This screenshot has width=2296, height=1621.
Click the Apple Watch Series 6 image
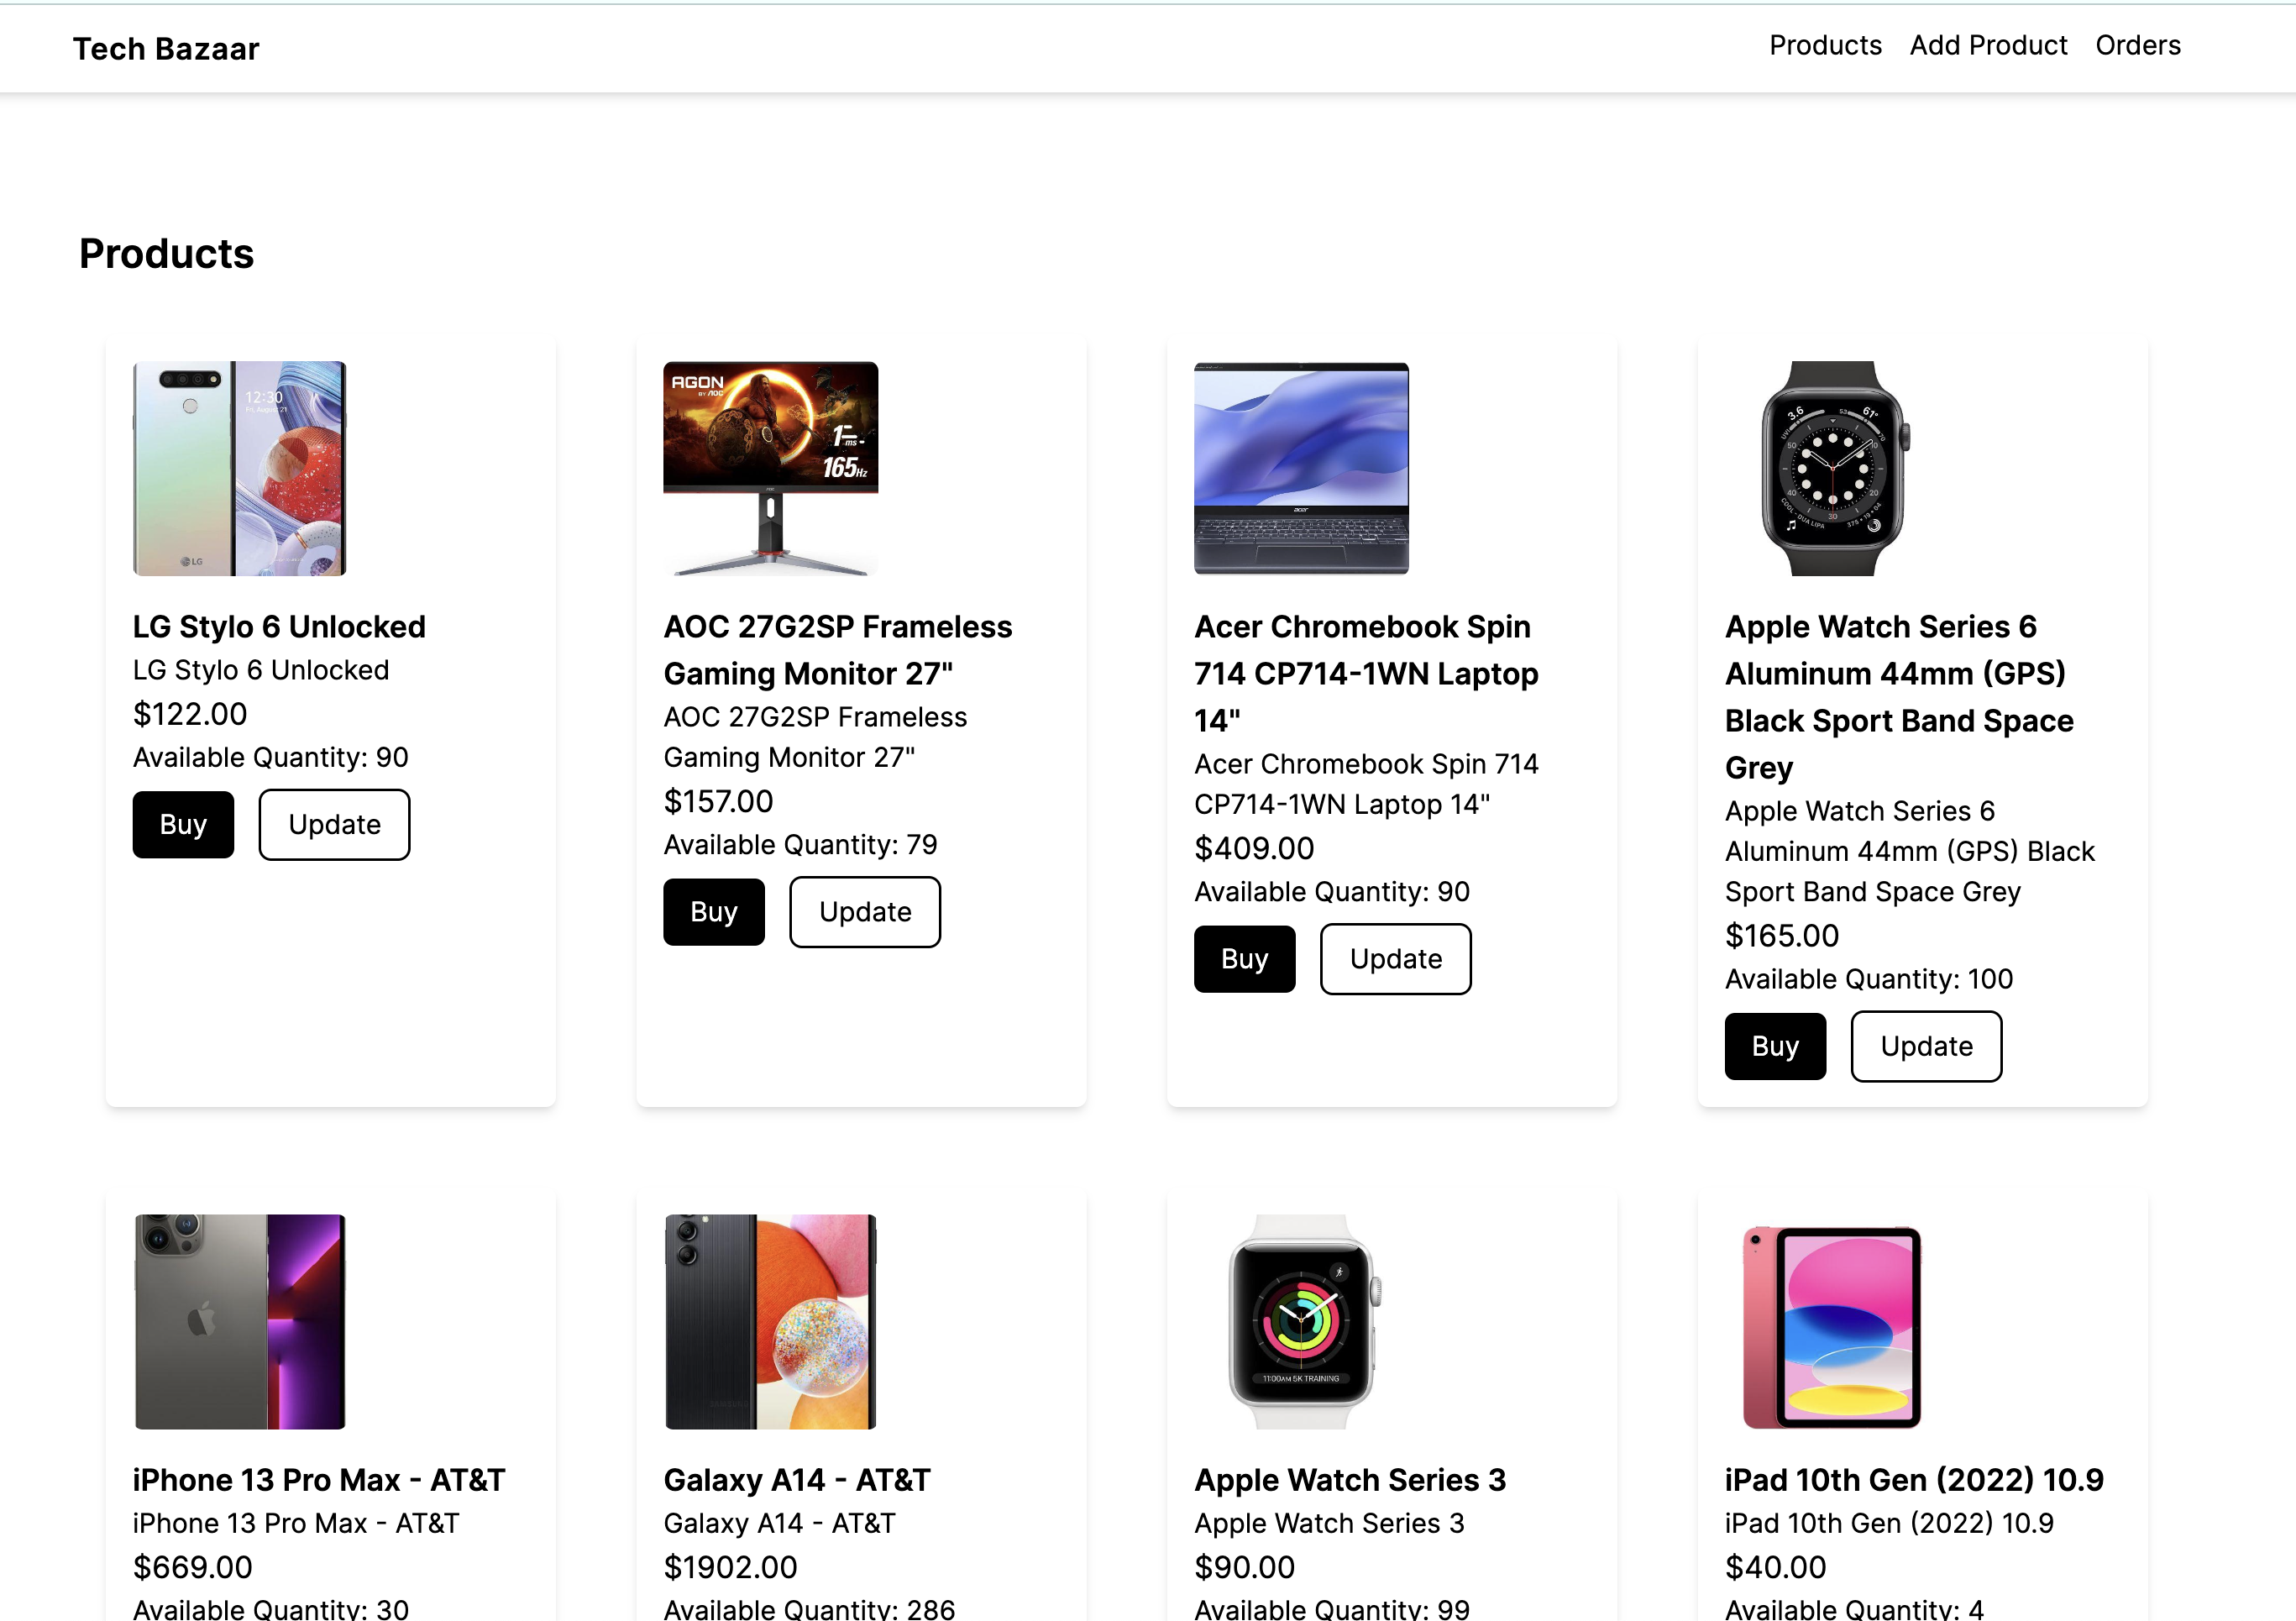coord(1831,468)
